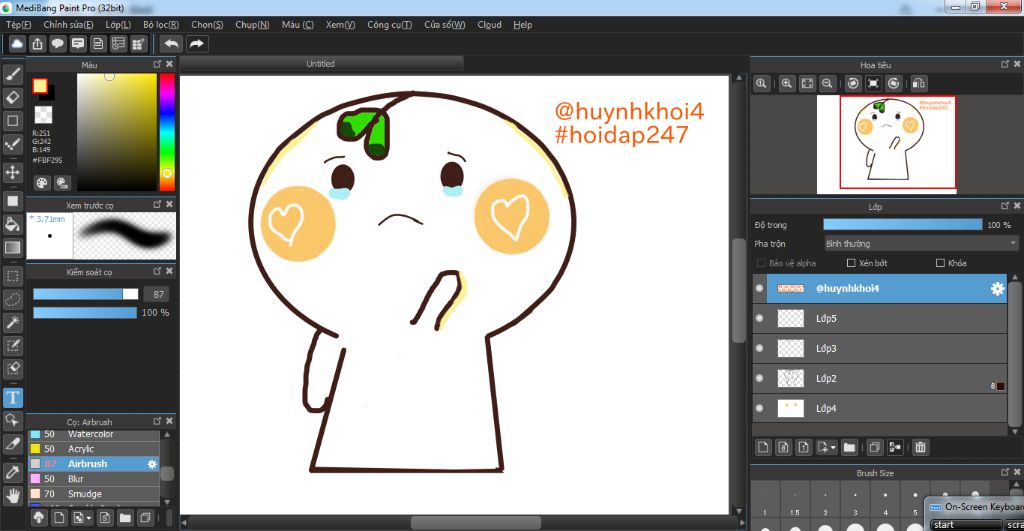This screenshot has height=531, width=1024.
Task: Delete layer with the trash icon
Action: (920, 447)
